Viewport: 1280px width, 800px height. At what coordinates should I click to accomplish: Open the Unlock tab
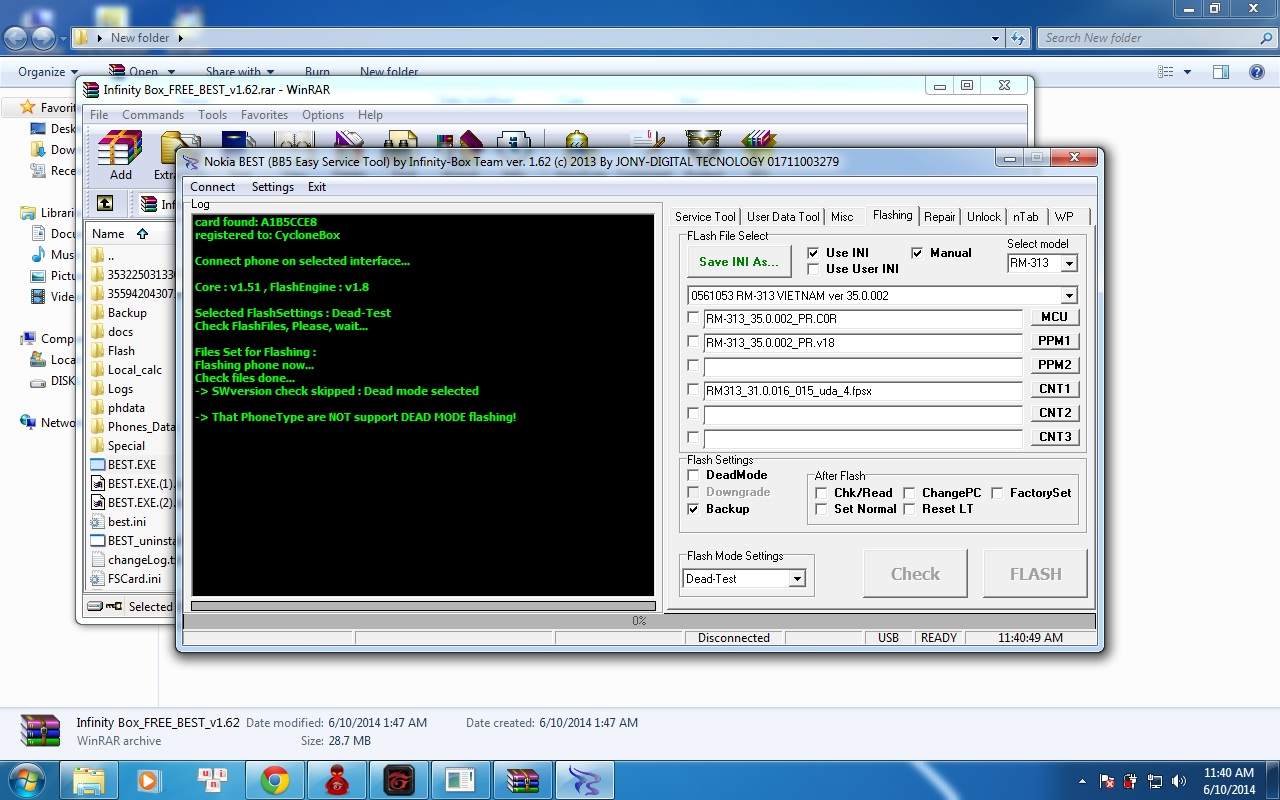(984, 217)
